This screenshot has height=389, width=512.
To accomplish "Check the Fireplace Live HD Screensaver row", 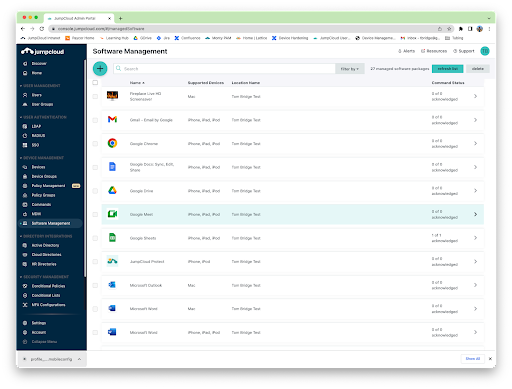I will [x=95, y=96].
